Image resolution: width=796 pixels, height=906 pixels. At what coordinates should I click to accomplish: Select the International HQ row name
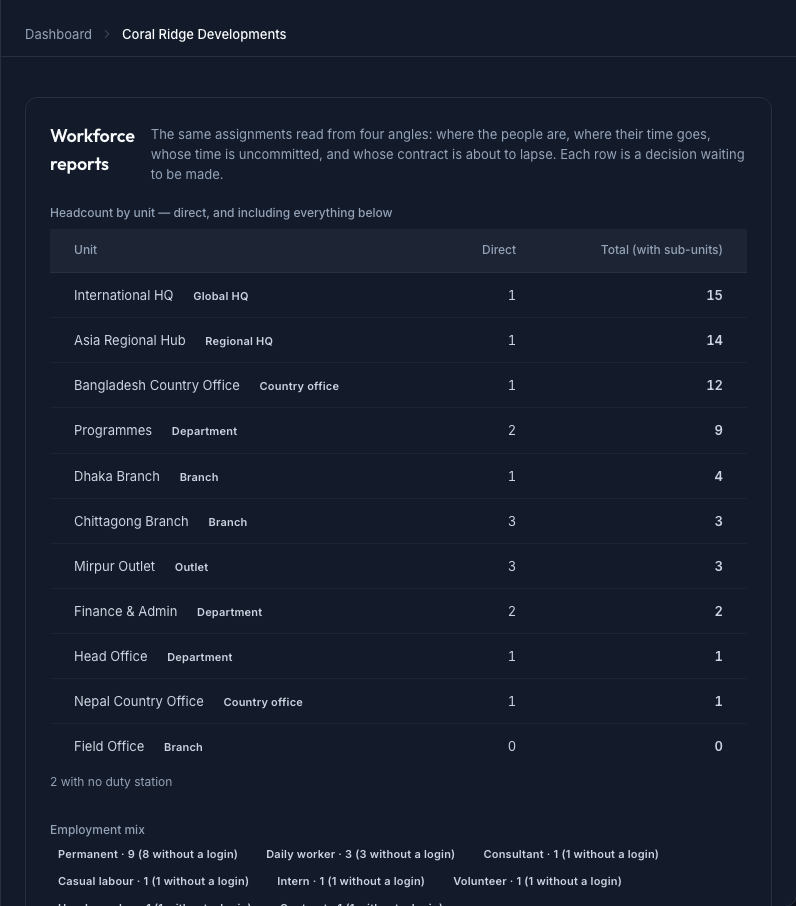[124, 295]
